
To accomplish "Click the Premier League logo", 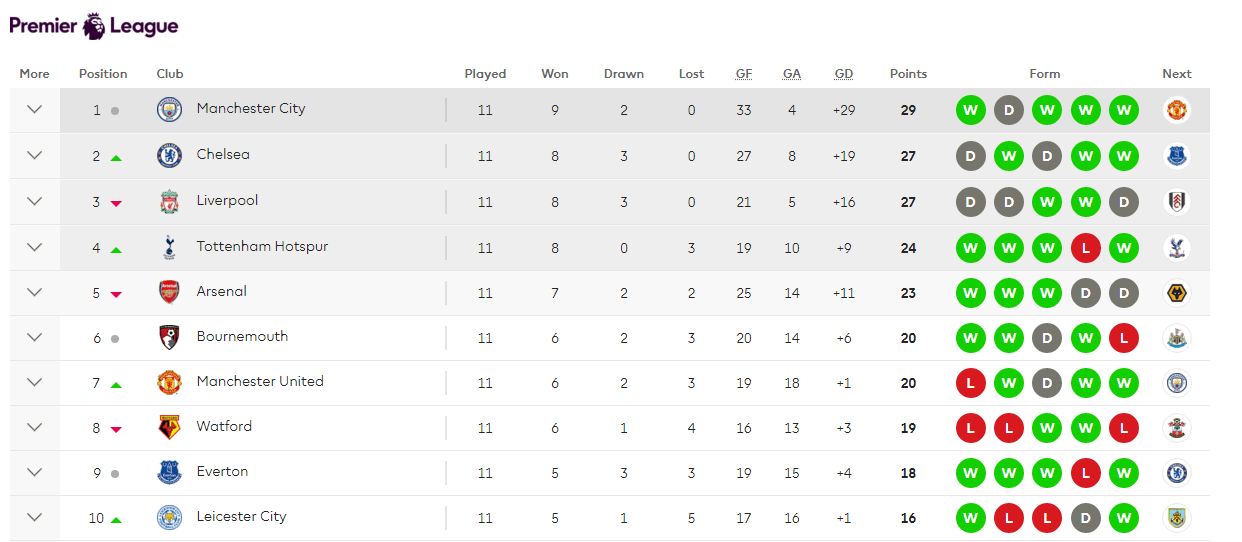I will point(94,26).
